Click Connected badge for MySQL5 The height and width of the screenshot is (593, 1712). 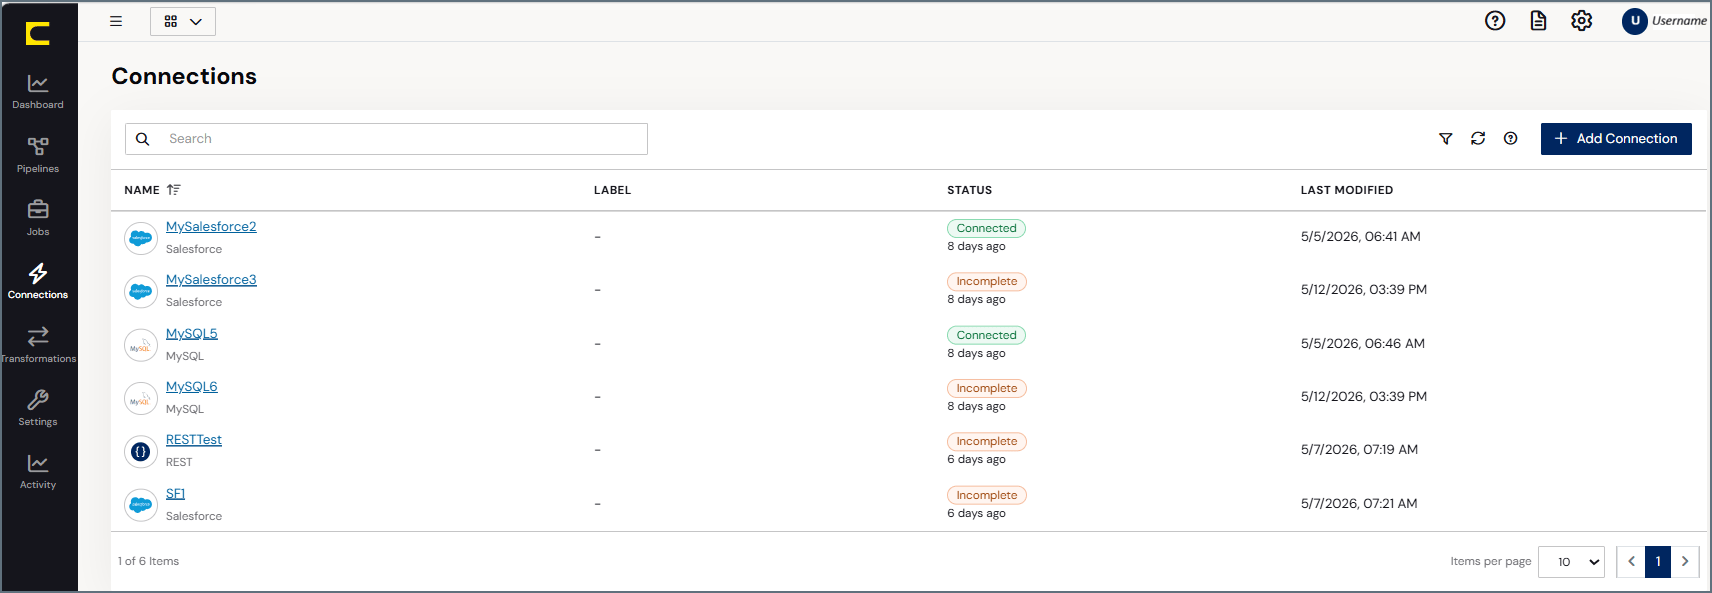[x=986, y=335]
